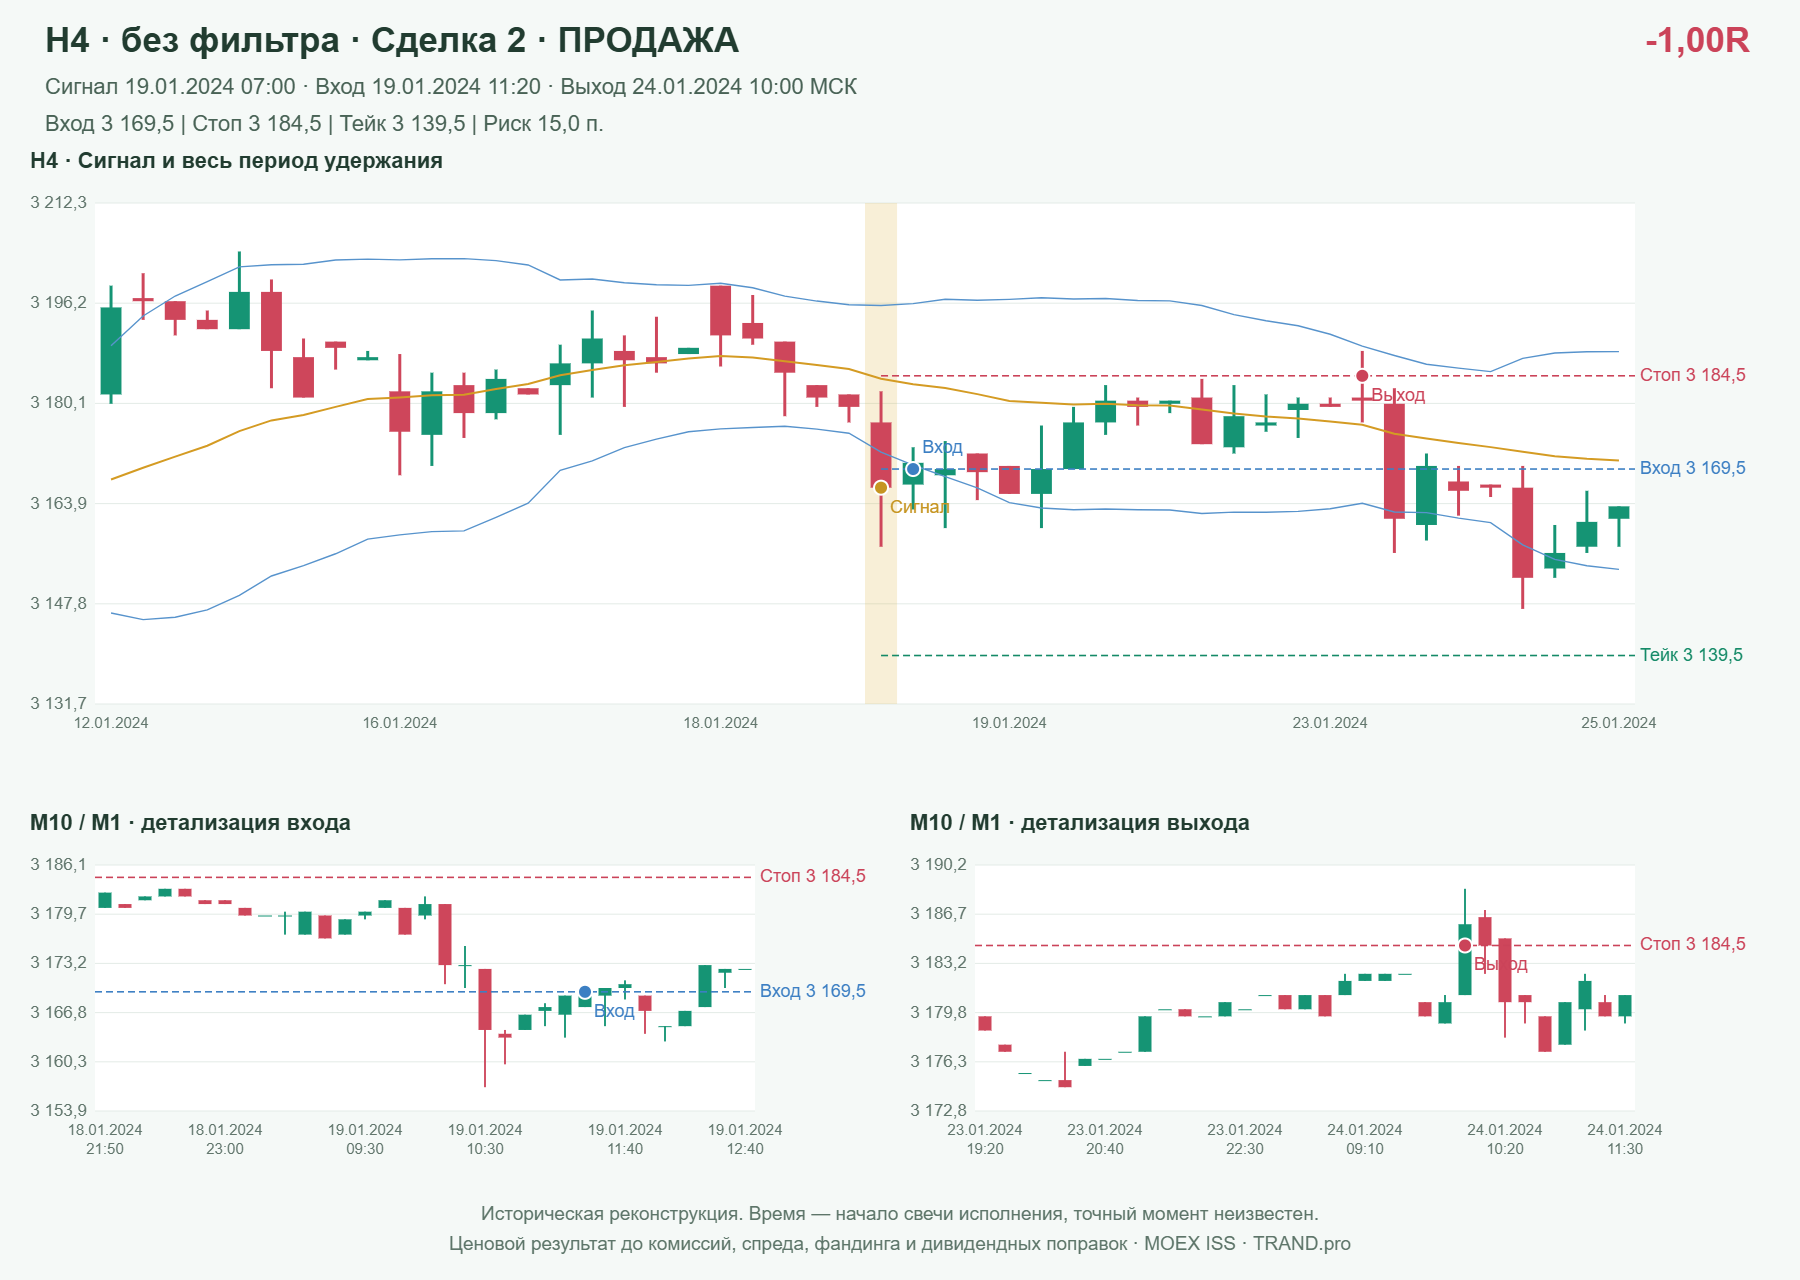Click heading 'H4 · Сигнал и весь период удержания'

click(236, 161)
